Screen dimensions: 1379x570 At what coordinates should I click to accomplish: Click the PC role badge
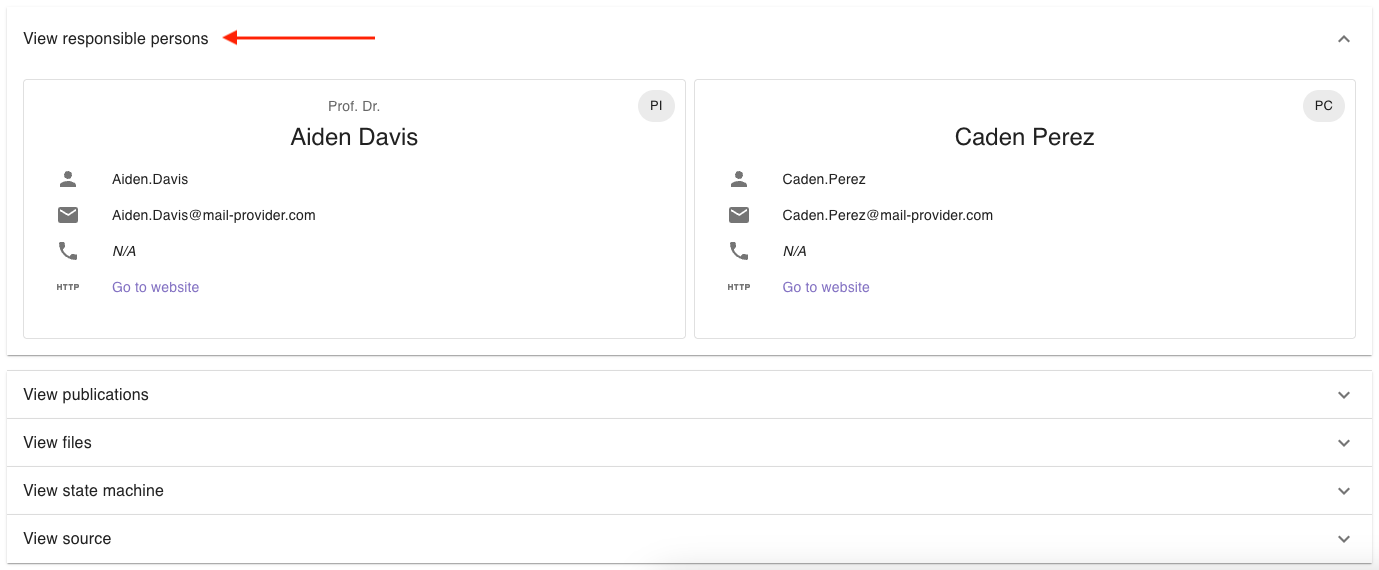[x=1323, y=106]
